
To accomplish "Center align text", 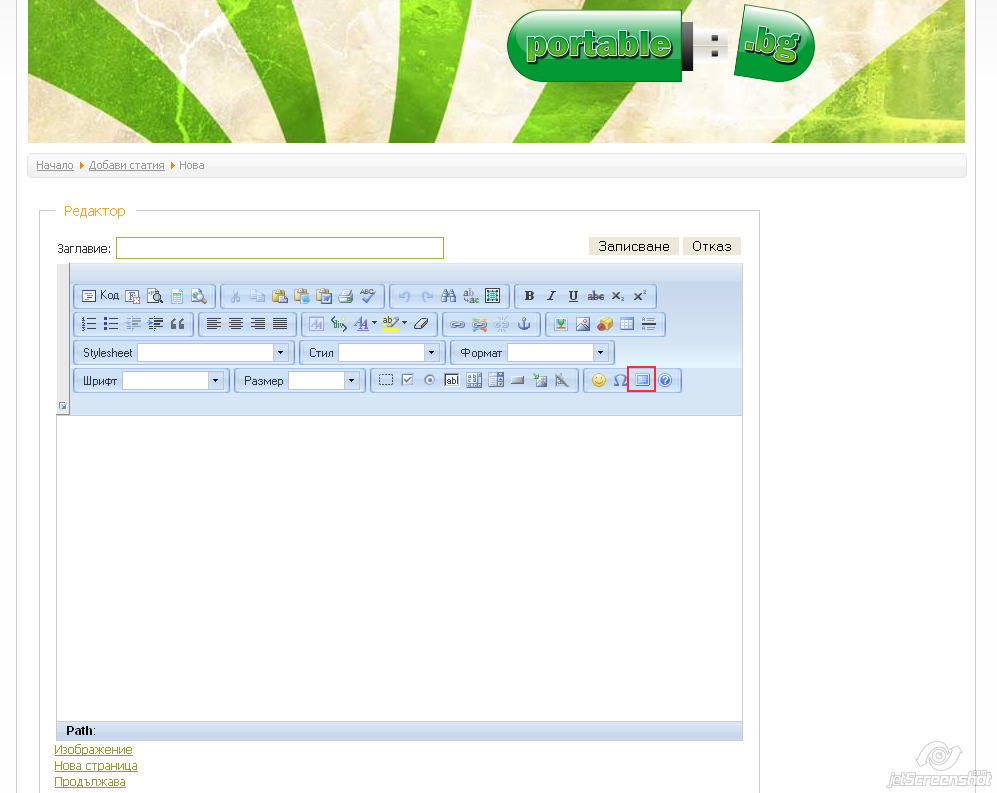I will click(236, 324).
